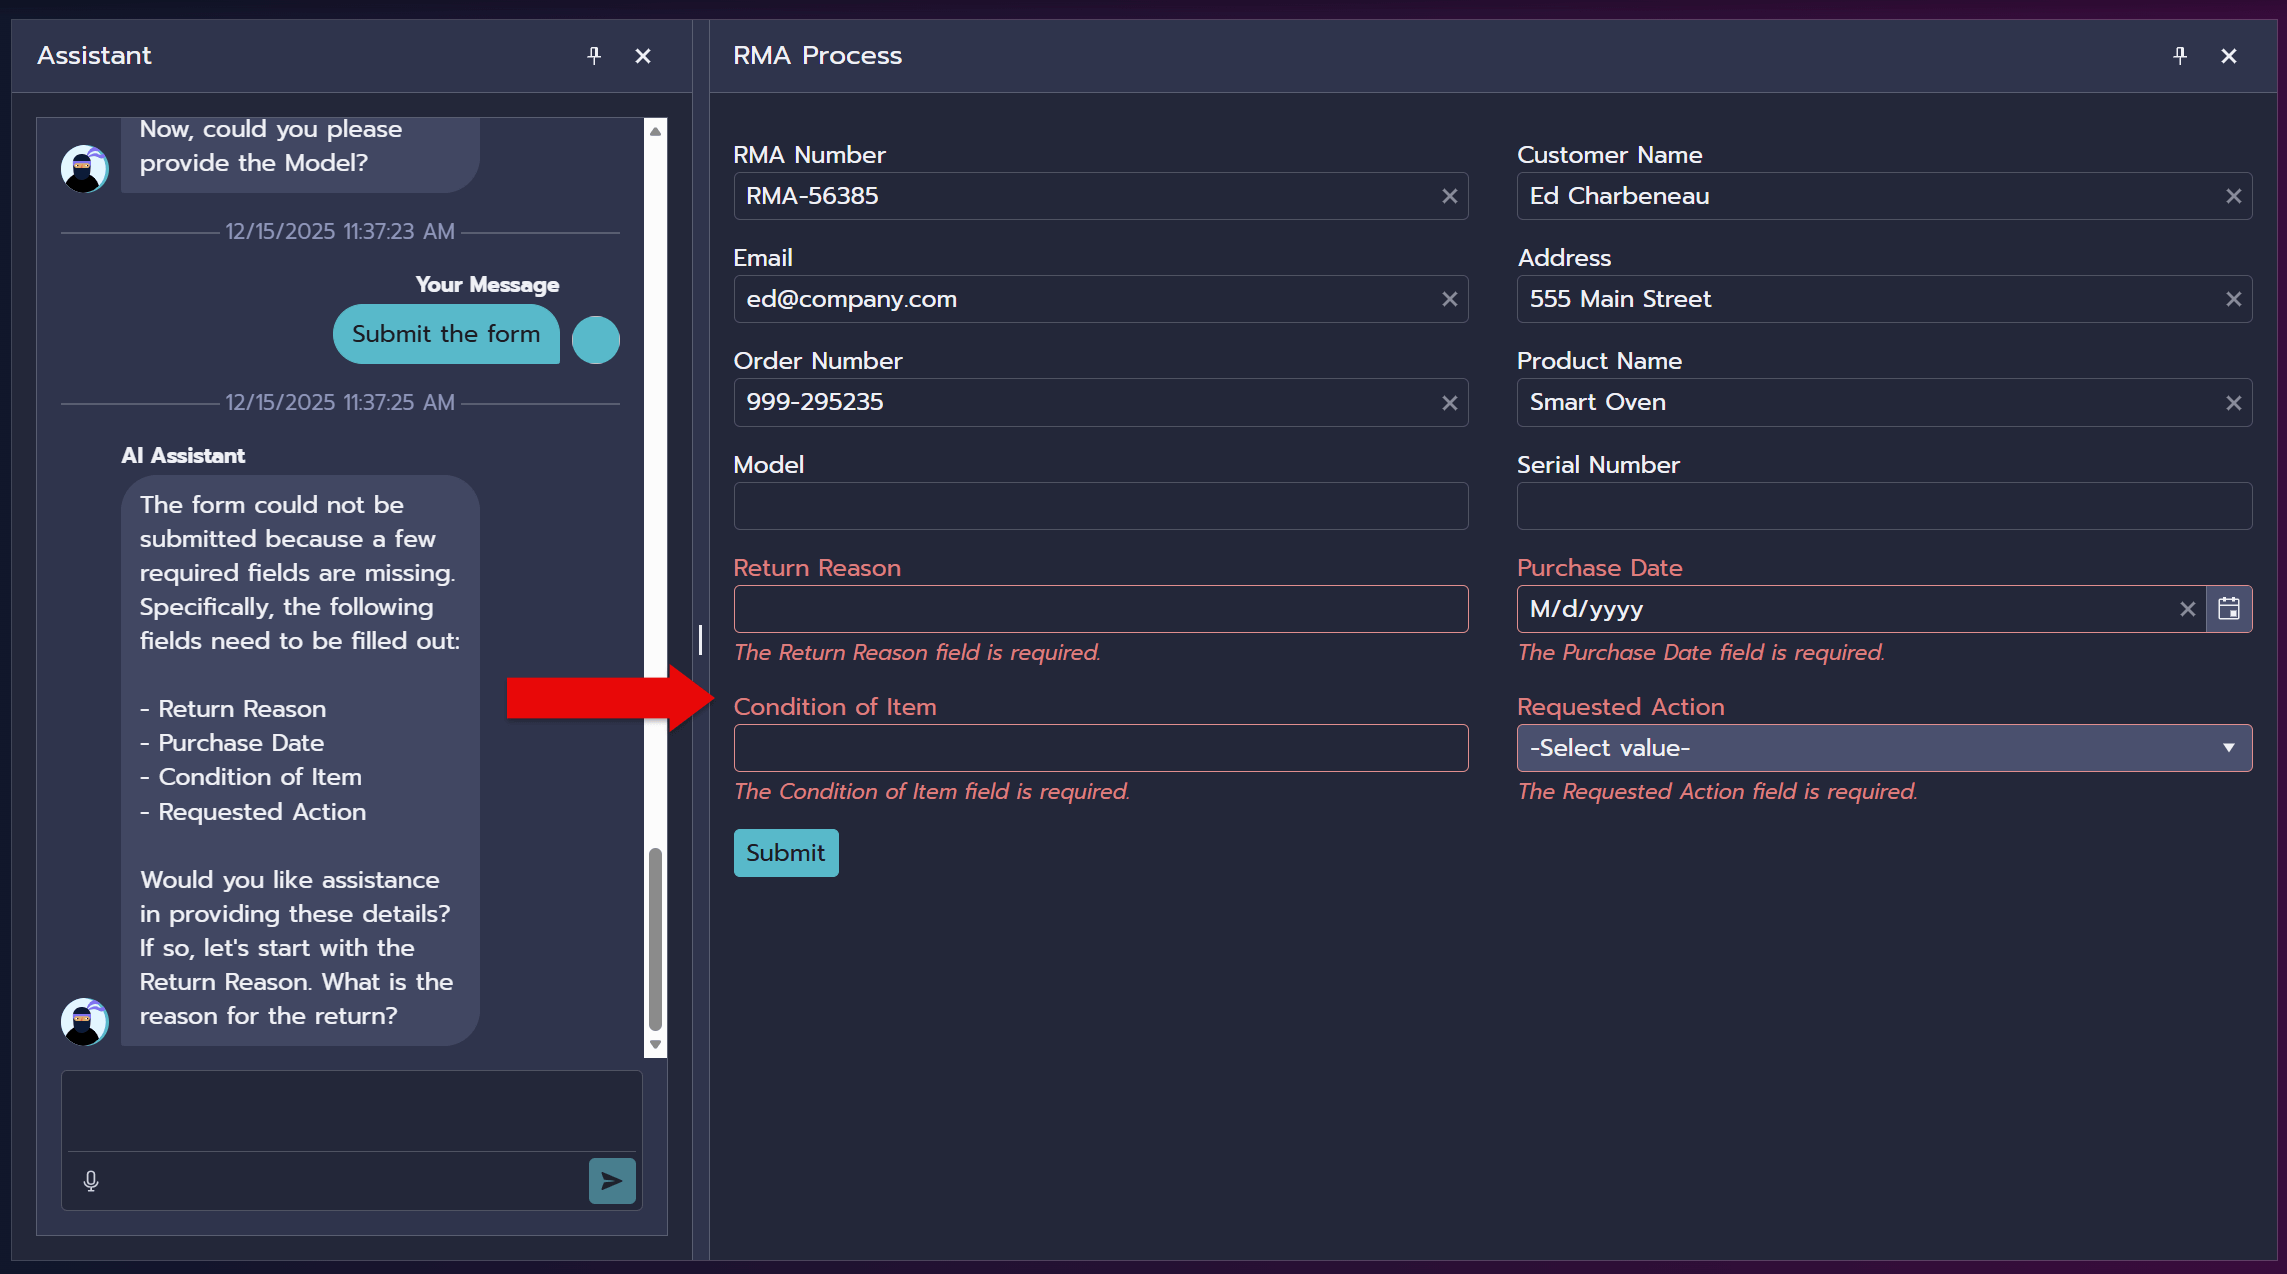Click the microphone icon in the chat input

tap(90, 1180)
